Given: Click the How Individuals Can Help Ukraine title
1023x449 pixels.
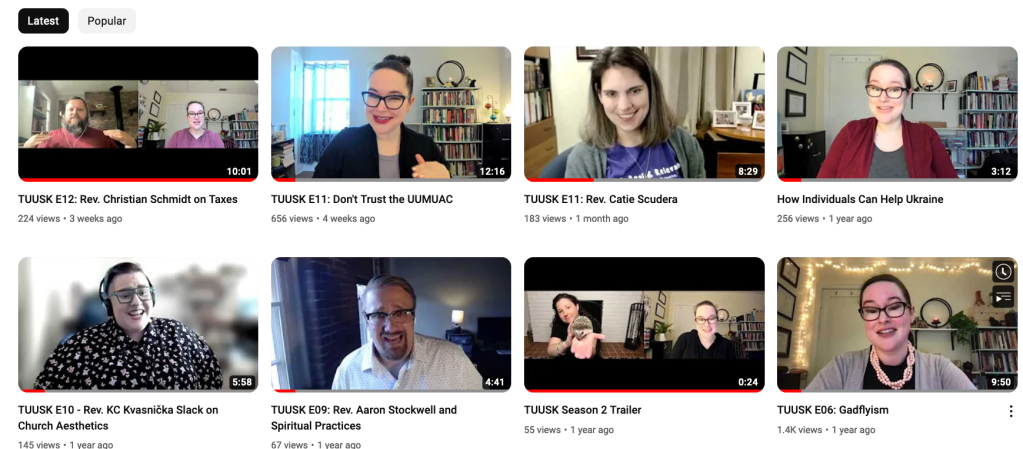Looking at the screenshot, I should [x=860, y=199].
